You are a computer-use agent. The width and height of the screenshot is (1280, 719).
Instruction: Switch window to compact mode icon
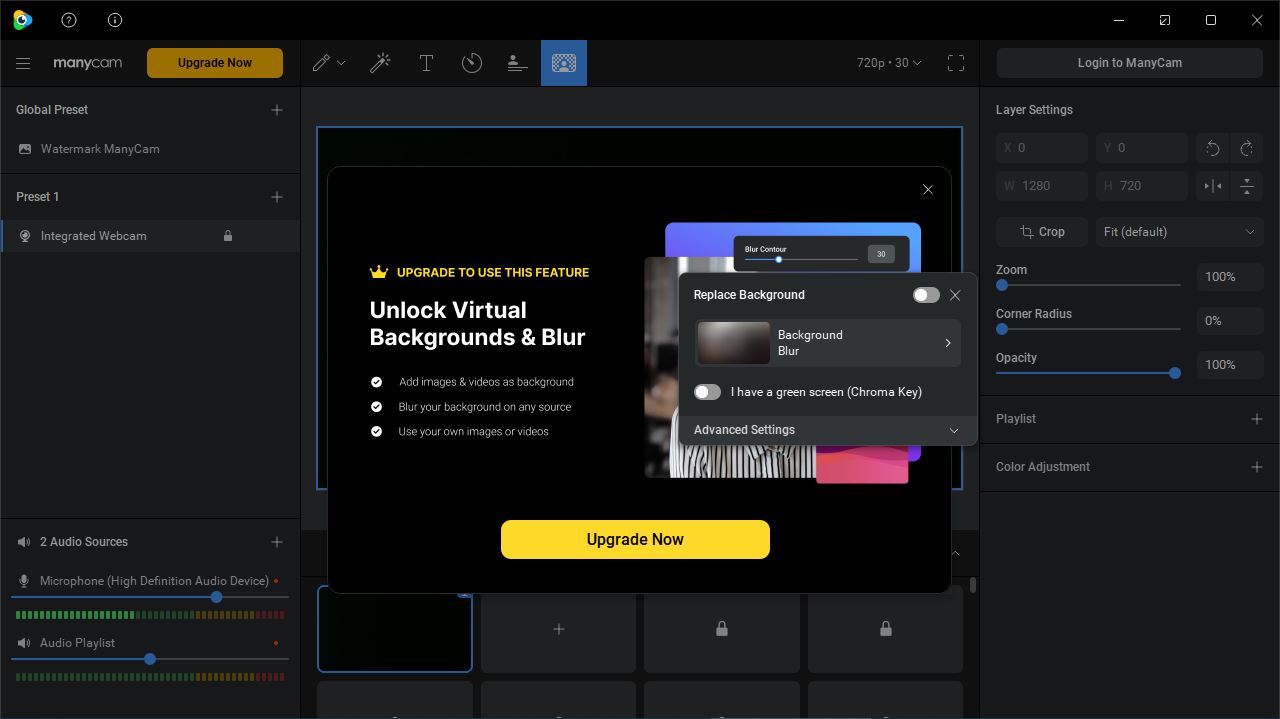[x=1165, y=20]
